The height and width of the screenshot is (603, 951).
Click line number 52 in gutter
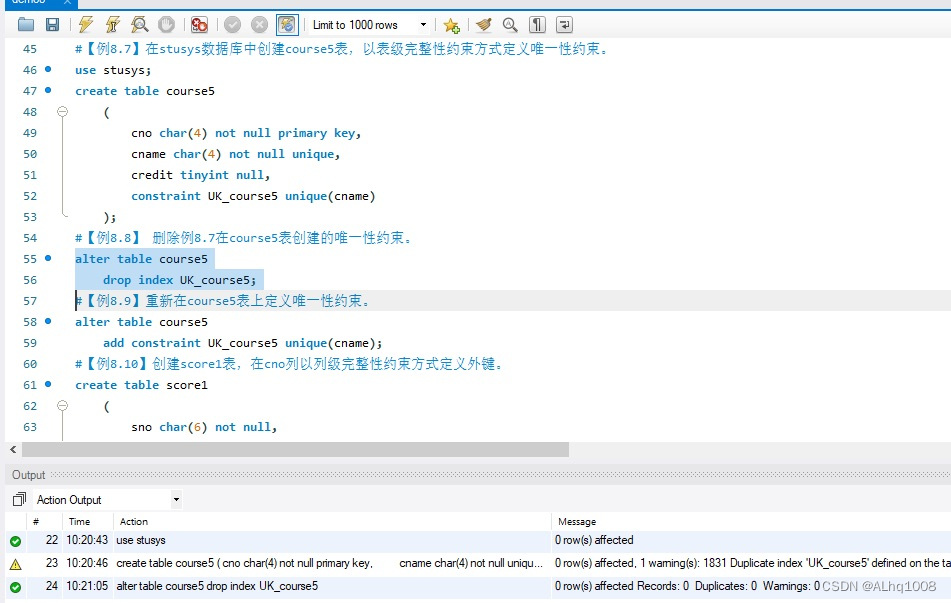[30, 196]
